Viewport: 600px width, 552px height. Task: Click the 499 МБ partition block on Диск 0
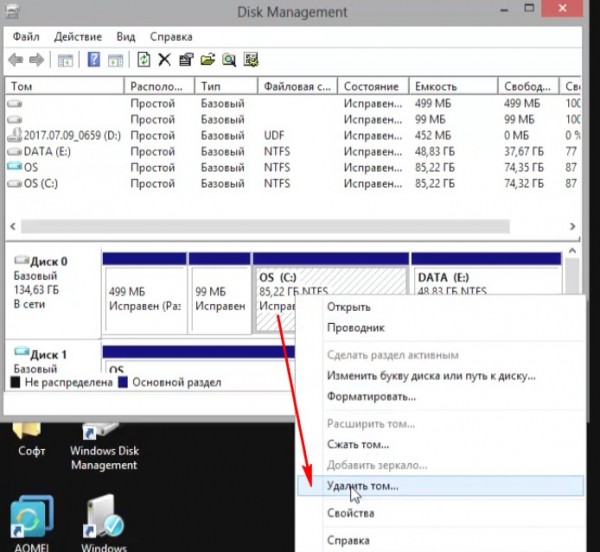145,293
